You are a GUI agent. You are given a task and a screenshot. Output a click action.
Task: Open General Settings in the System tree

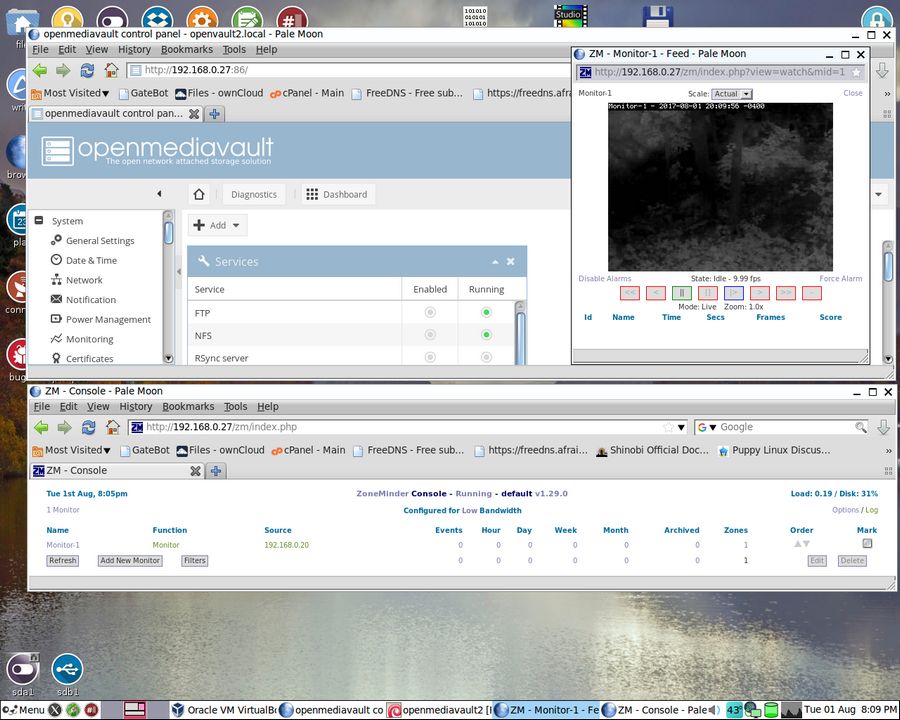tap(100, 241)
